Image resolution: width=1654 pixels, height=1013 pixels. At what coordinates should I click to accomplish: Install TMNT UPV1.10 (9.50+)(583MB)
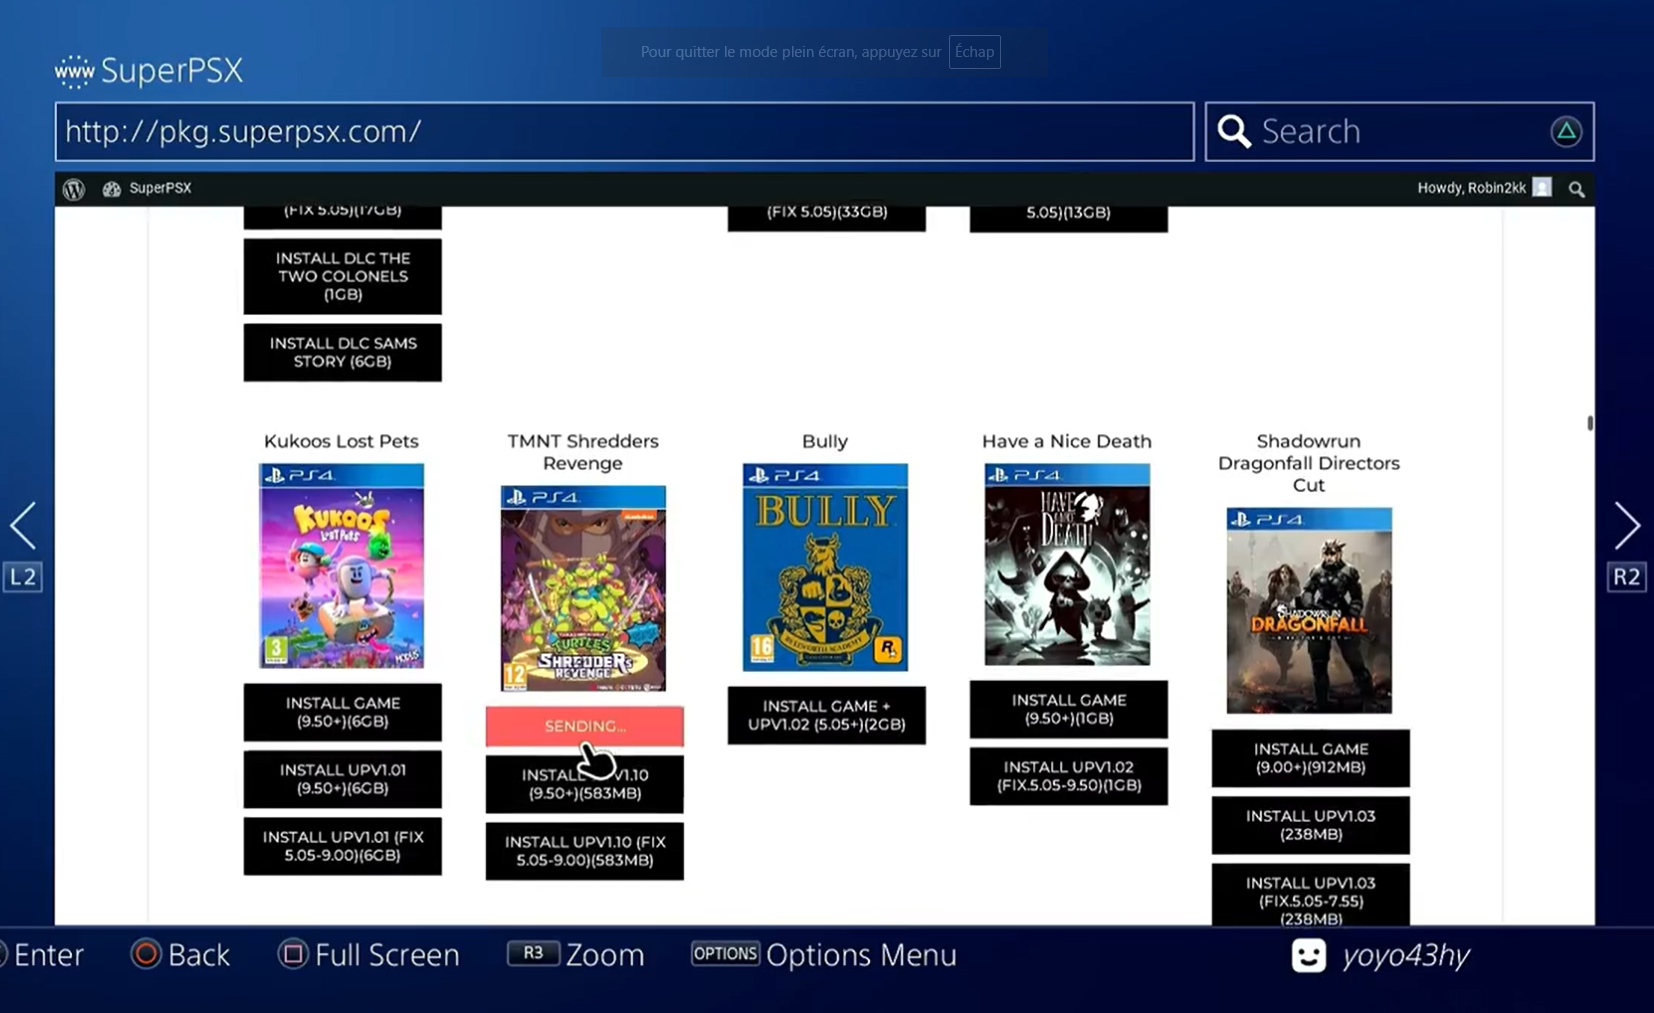tap(585, 784)
